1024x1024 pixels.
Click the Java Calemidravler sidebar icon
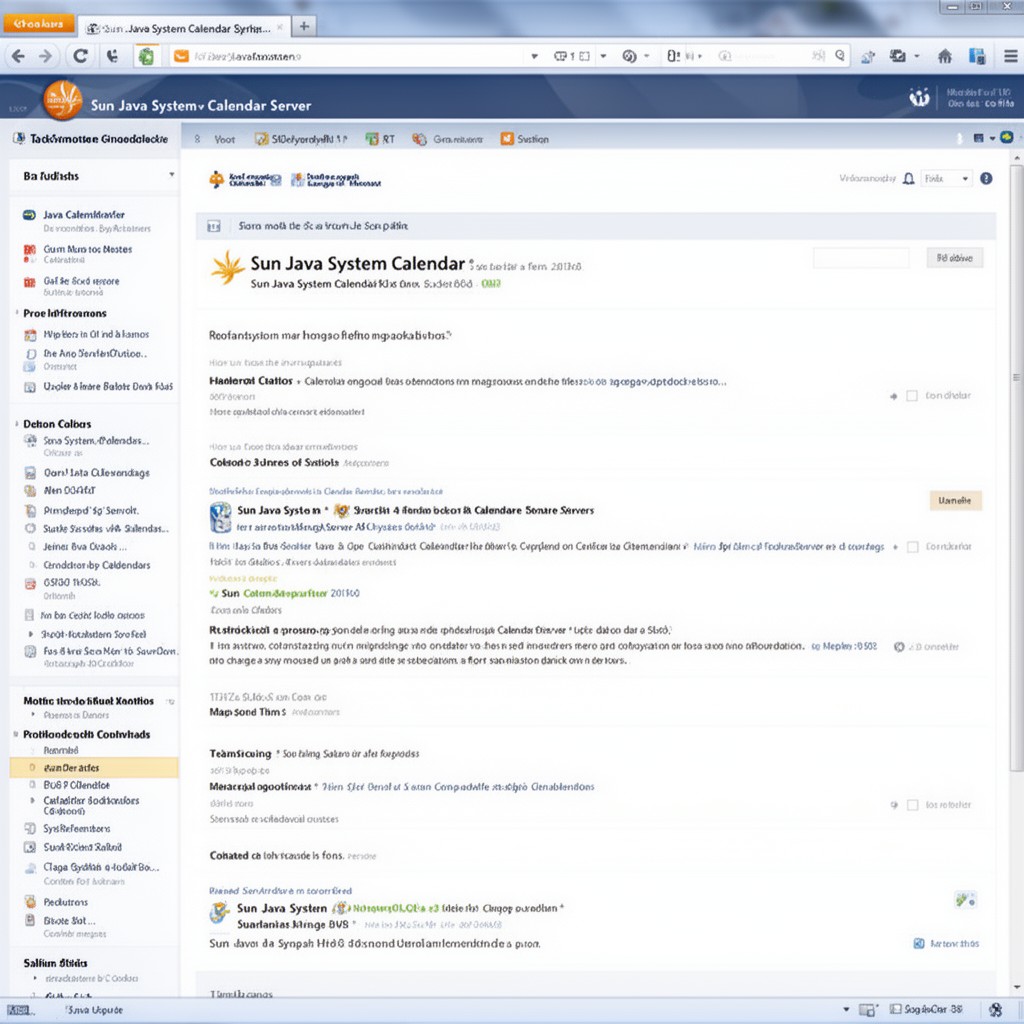coord(29,215)
